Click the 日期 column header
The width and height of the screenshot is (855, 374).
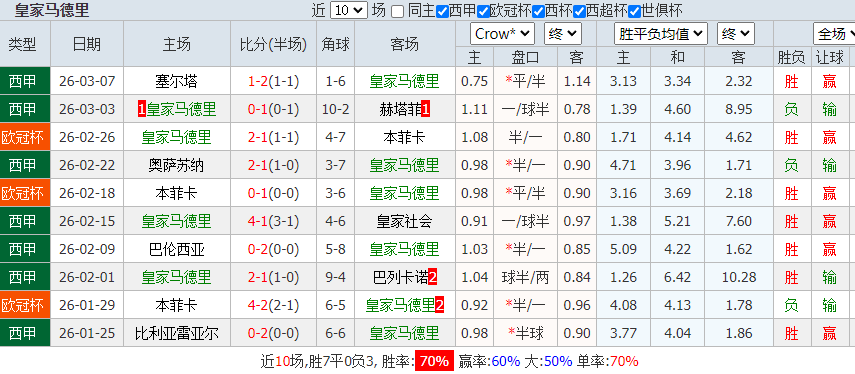point(87,44)
